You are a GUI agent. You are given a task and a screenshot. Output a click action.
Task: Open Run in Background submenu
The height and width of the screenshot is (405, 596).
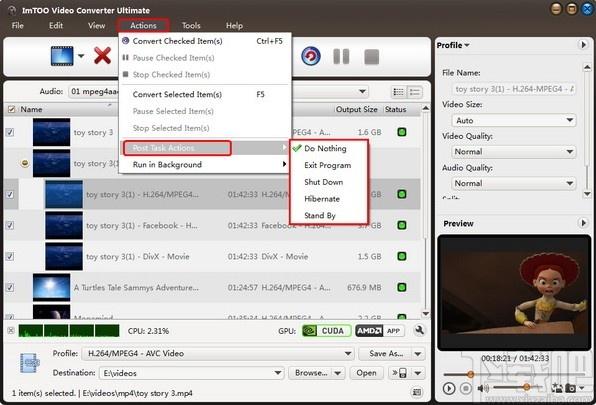tap(205, 165)
